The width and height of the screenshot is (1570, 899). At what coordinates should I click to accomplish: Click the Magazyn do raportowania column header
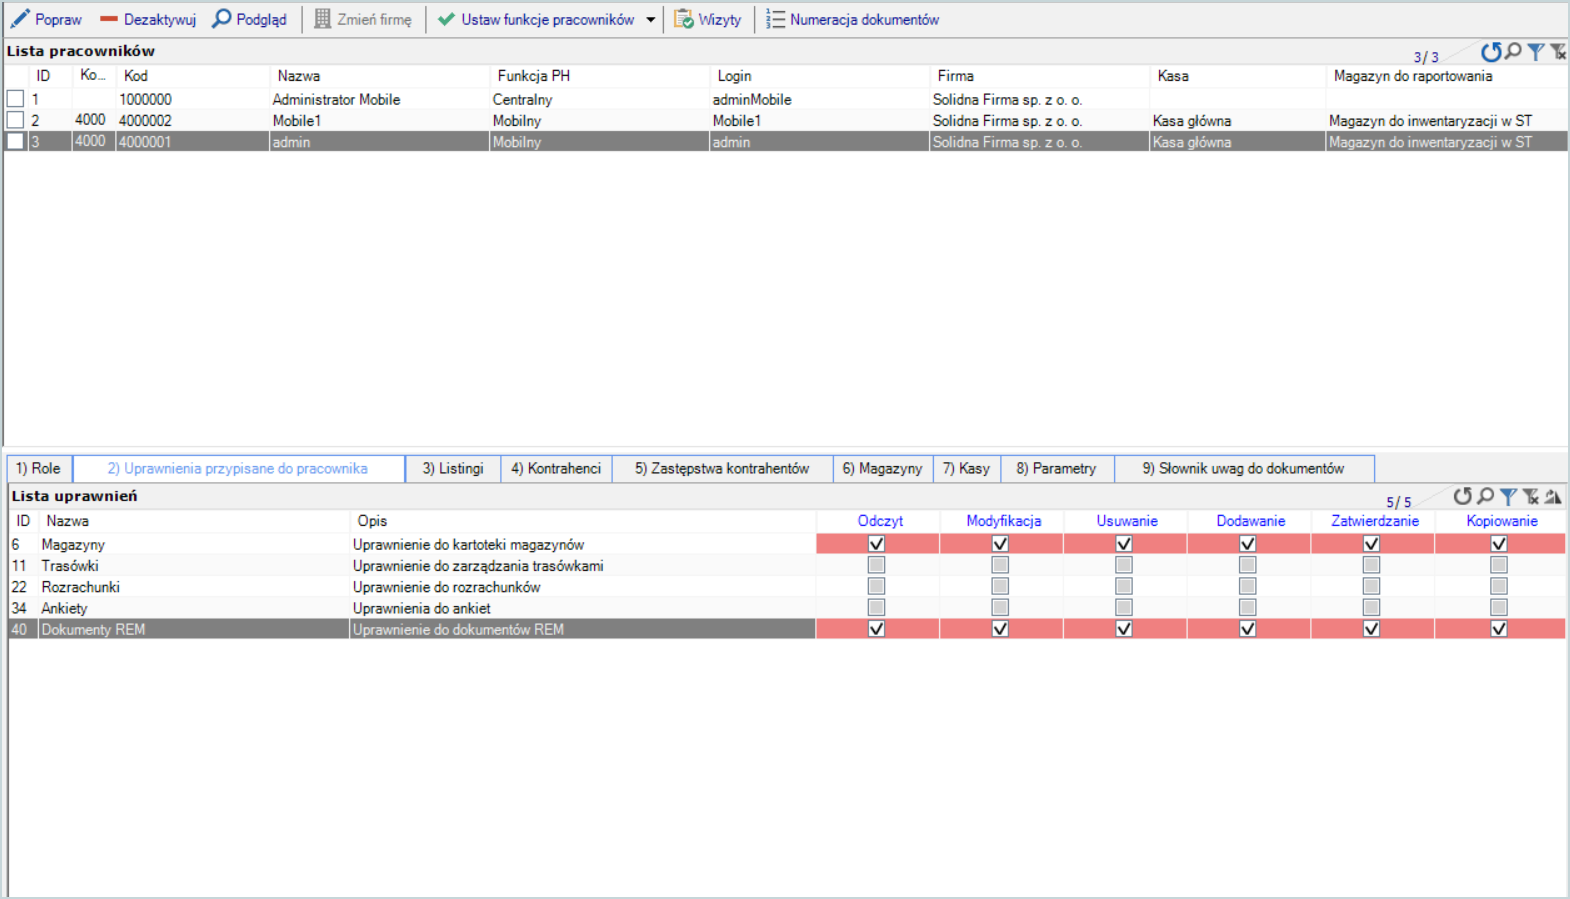1447,76
